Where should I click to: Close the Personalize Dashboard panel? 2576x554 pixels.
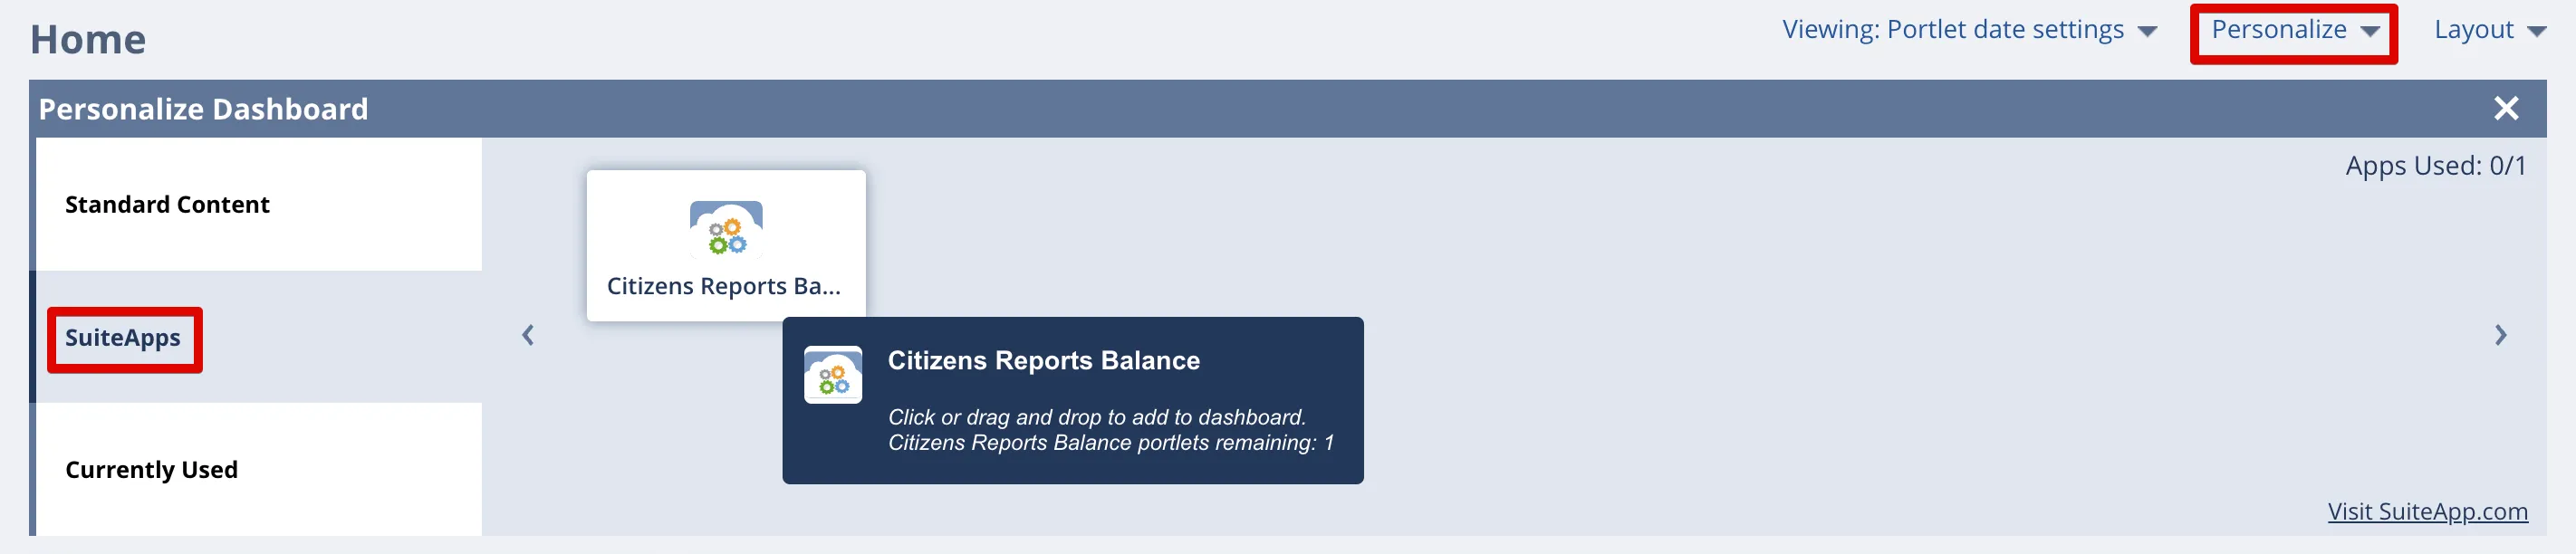click(x=2505, y=108)
